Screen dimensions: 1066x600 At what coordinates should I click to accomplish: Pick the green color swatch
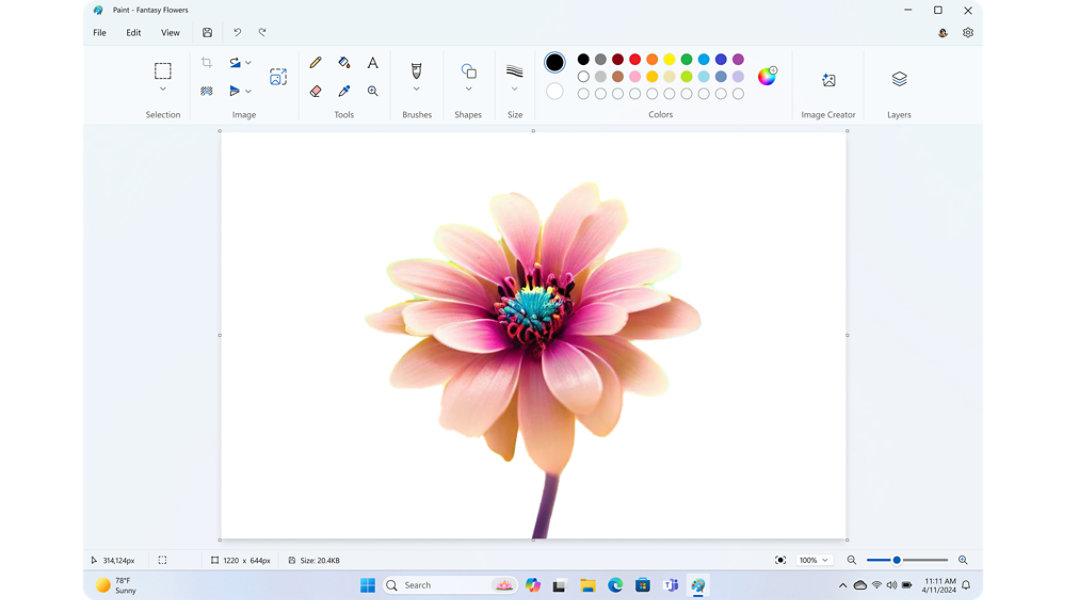pos(687,60)
